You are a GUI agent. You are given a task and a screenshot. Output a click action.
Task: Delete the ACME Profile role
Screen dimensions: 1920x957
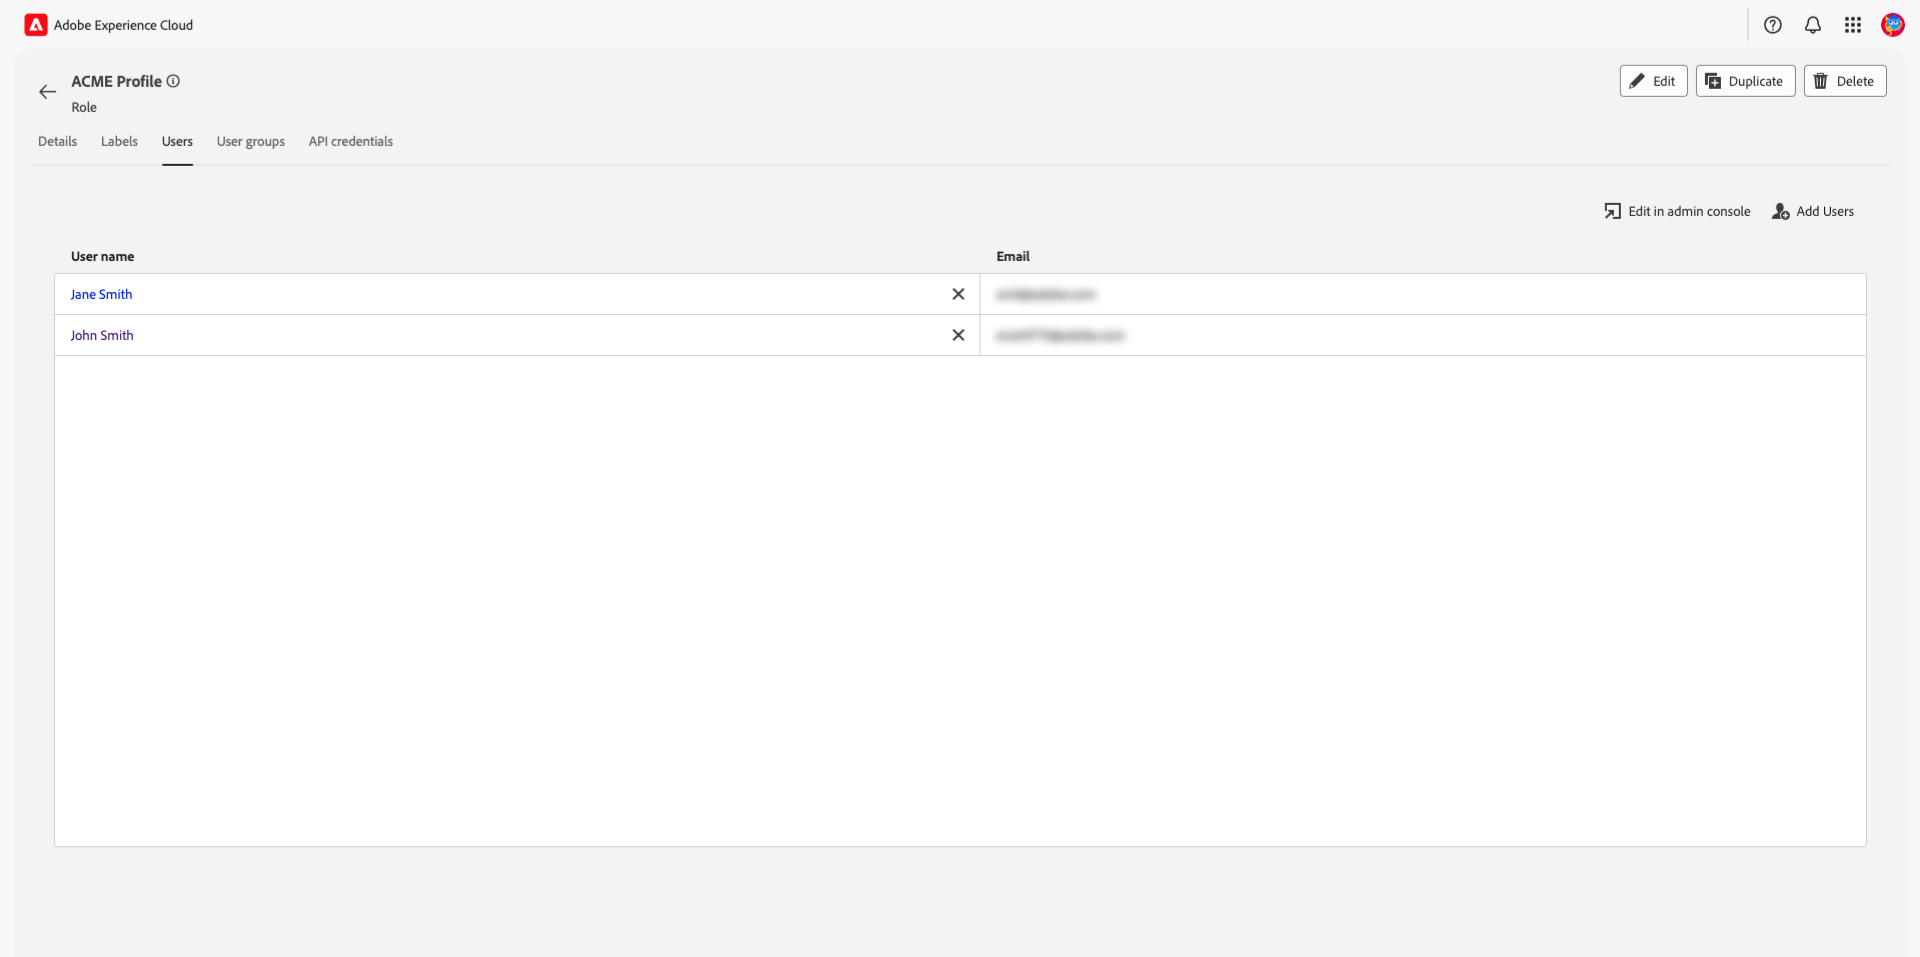click(x=1844, y=81)
